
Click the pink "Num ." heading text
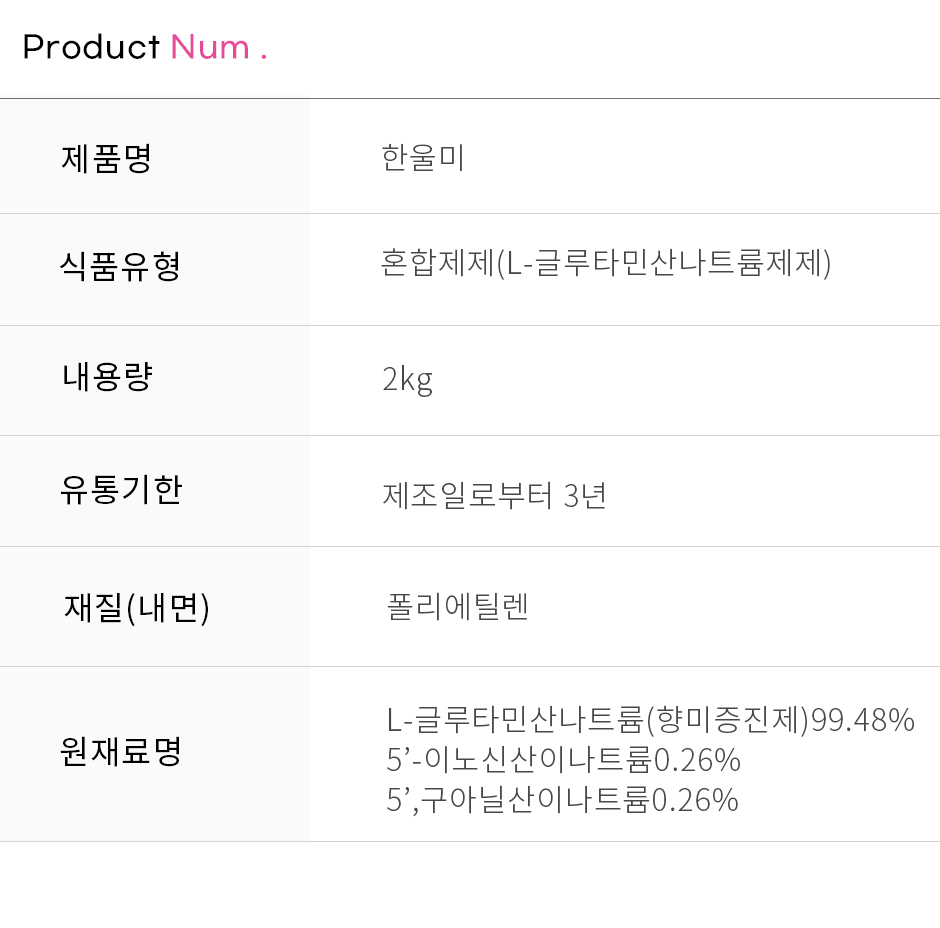tap(218, 47)
